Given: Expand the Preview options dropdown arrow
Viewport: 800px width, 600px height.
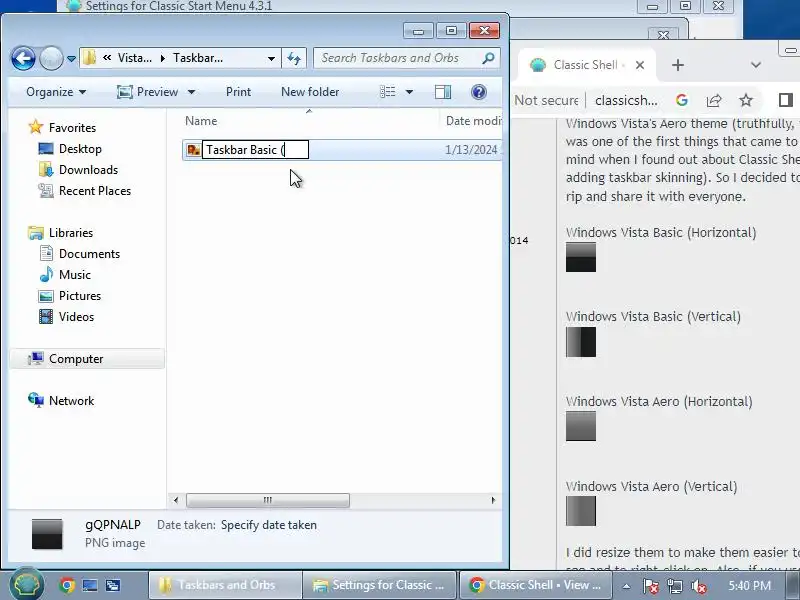Looking at the screenshot, I should tap(191, 92).
